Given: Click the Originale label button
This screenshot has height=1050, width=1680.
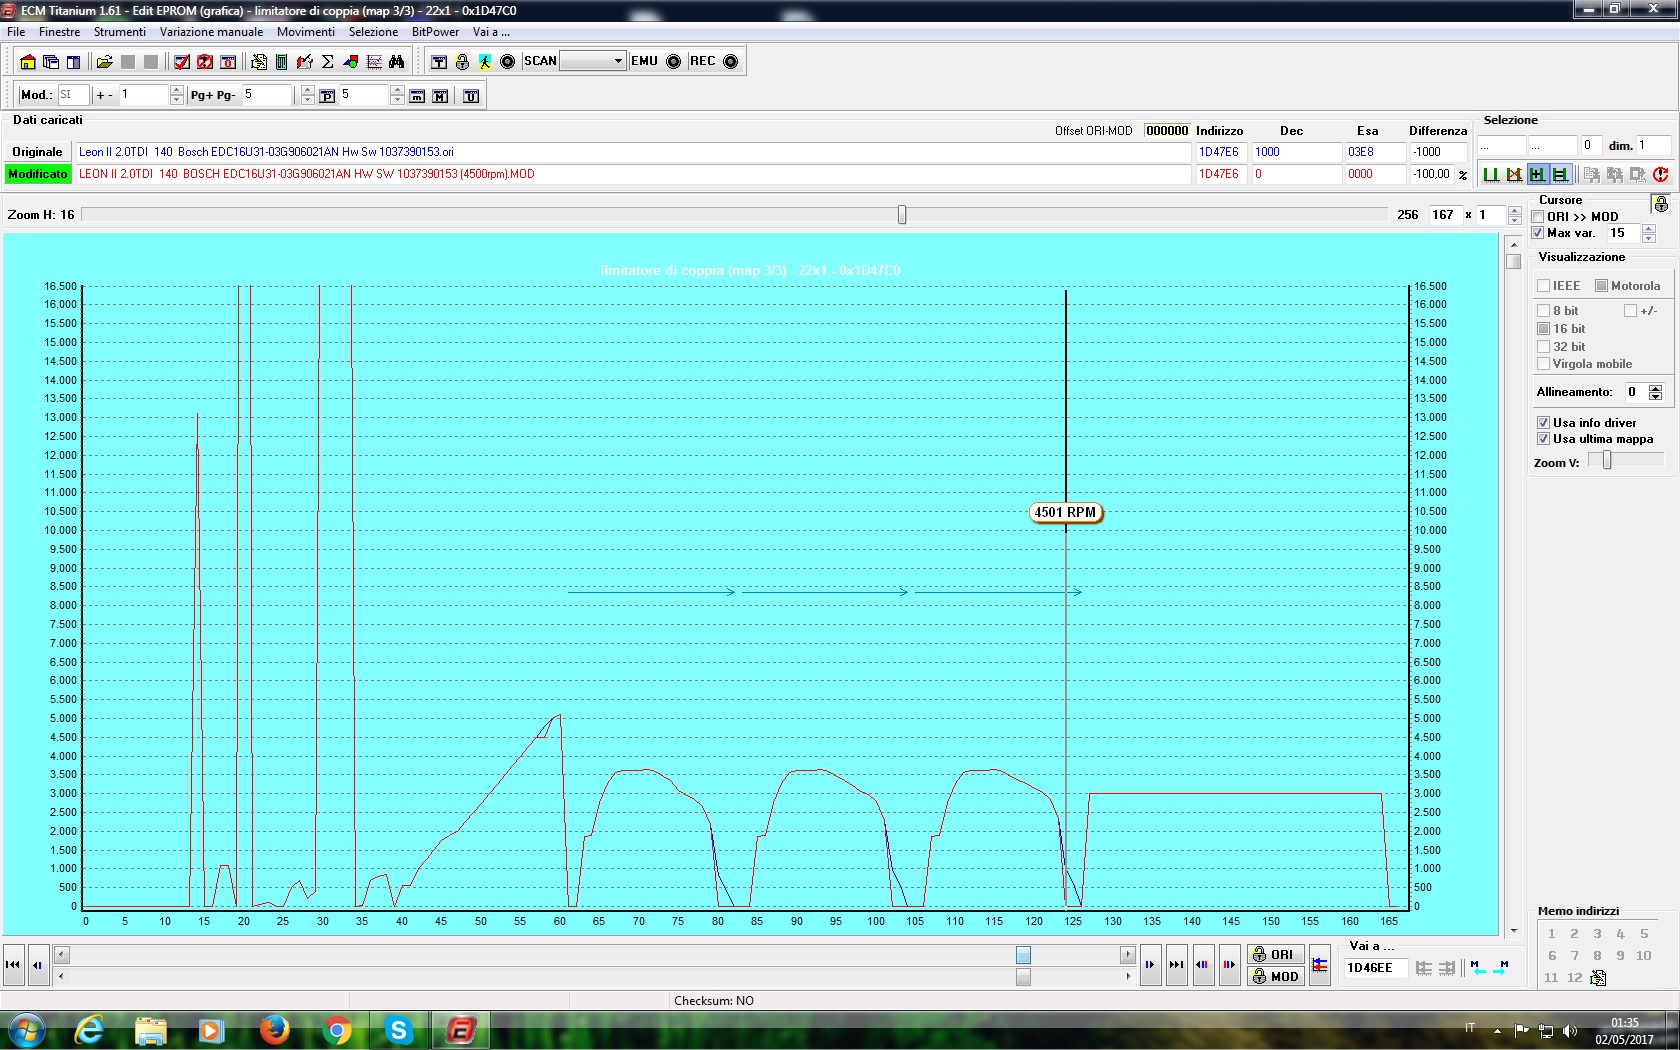Looking at the screenshot, I should (x=37, y=152).
